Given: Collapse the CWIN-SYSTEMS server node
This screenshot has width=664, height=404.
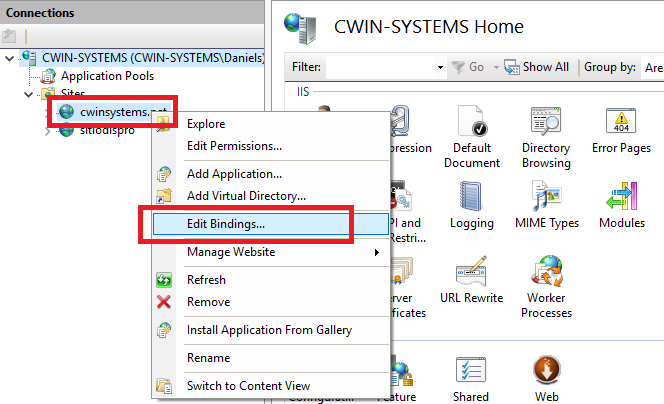Looking at the screenshot, I should coord(10,58).
